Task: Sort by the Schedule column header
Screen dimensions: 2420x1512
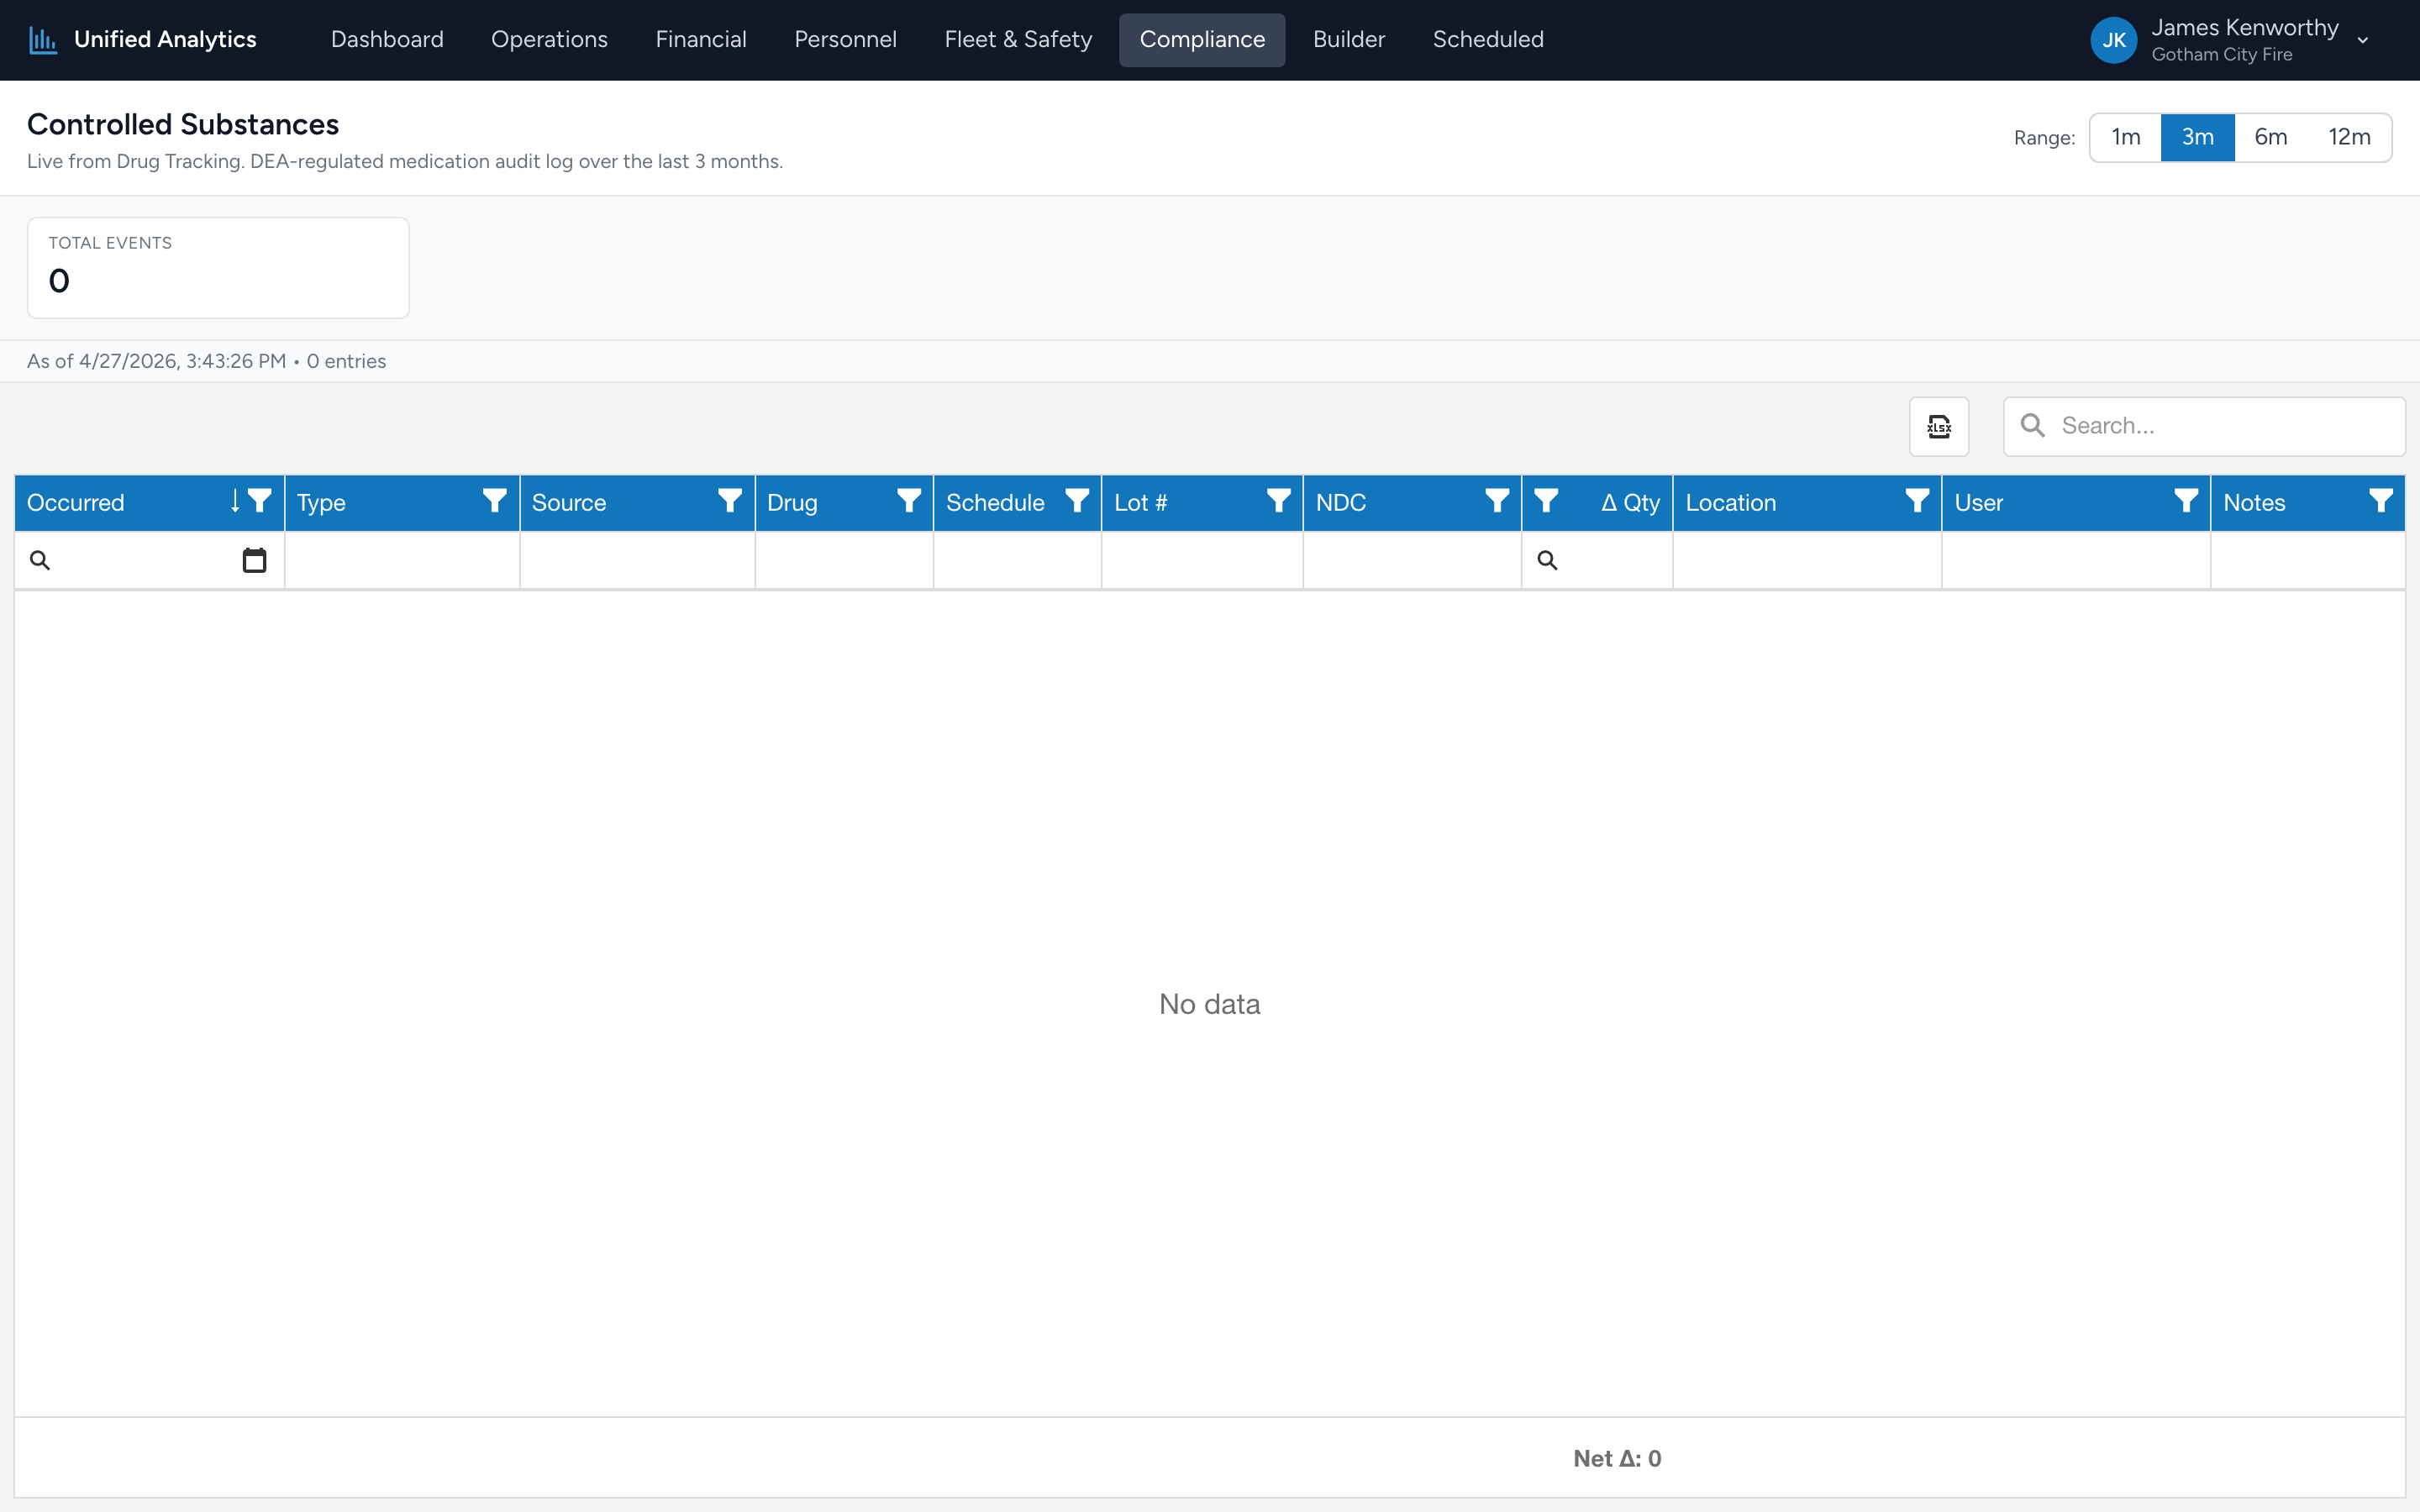Action: (995, 503)
